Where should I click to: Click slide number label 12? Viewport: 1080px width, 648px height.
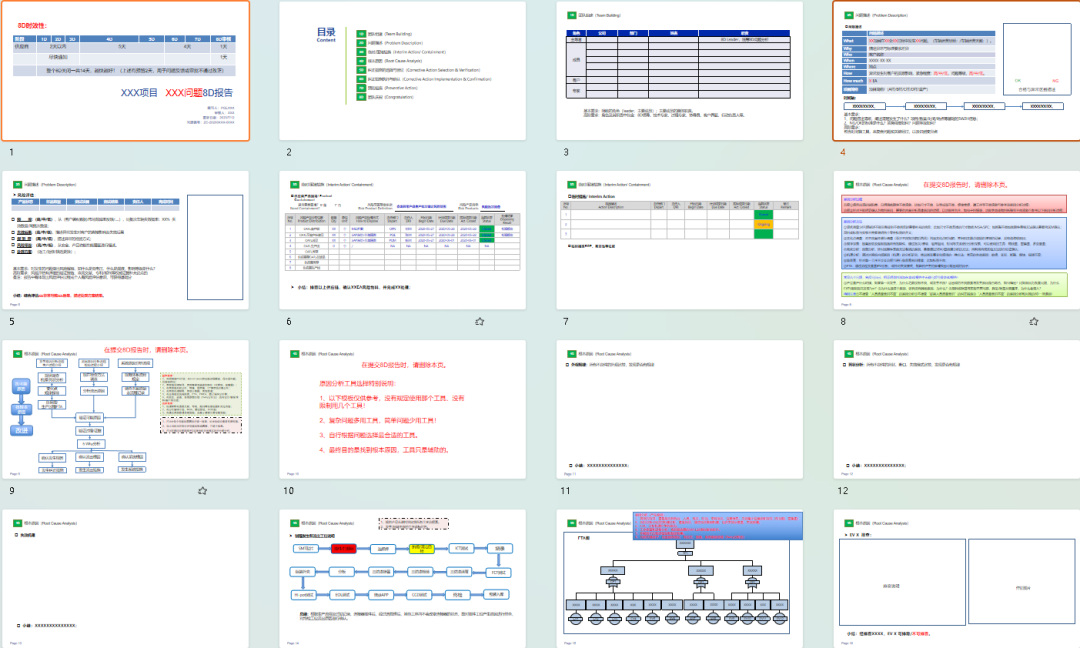[843, 491]
